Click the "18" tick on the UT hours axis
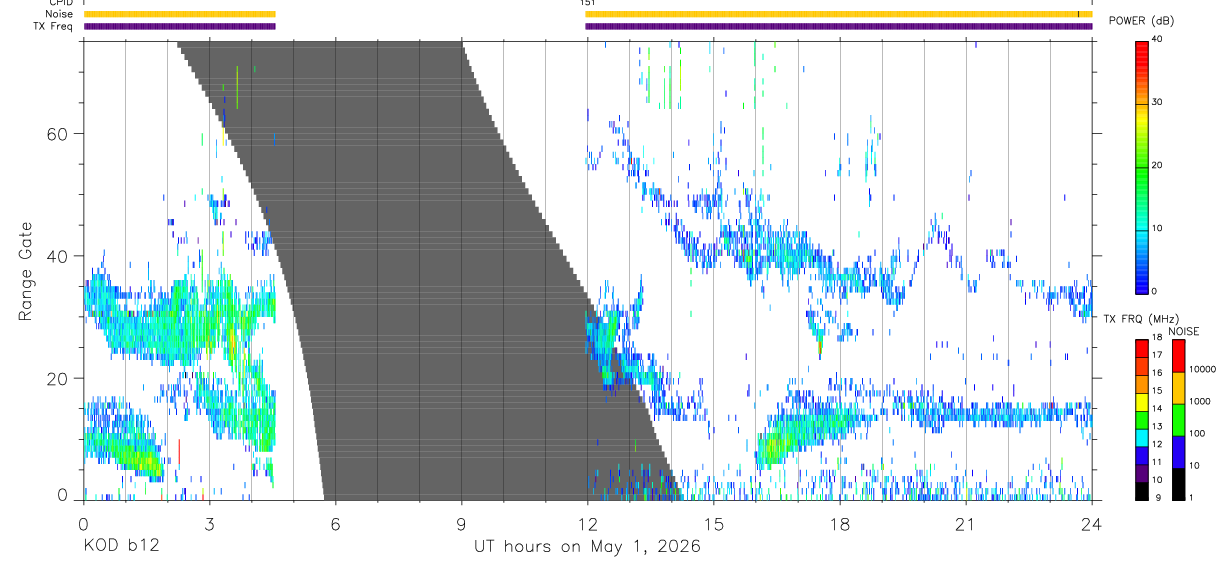The width and height of the screenshot is (1228, 567). [839, 523]
